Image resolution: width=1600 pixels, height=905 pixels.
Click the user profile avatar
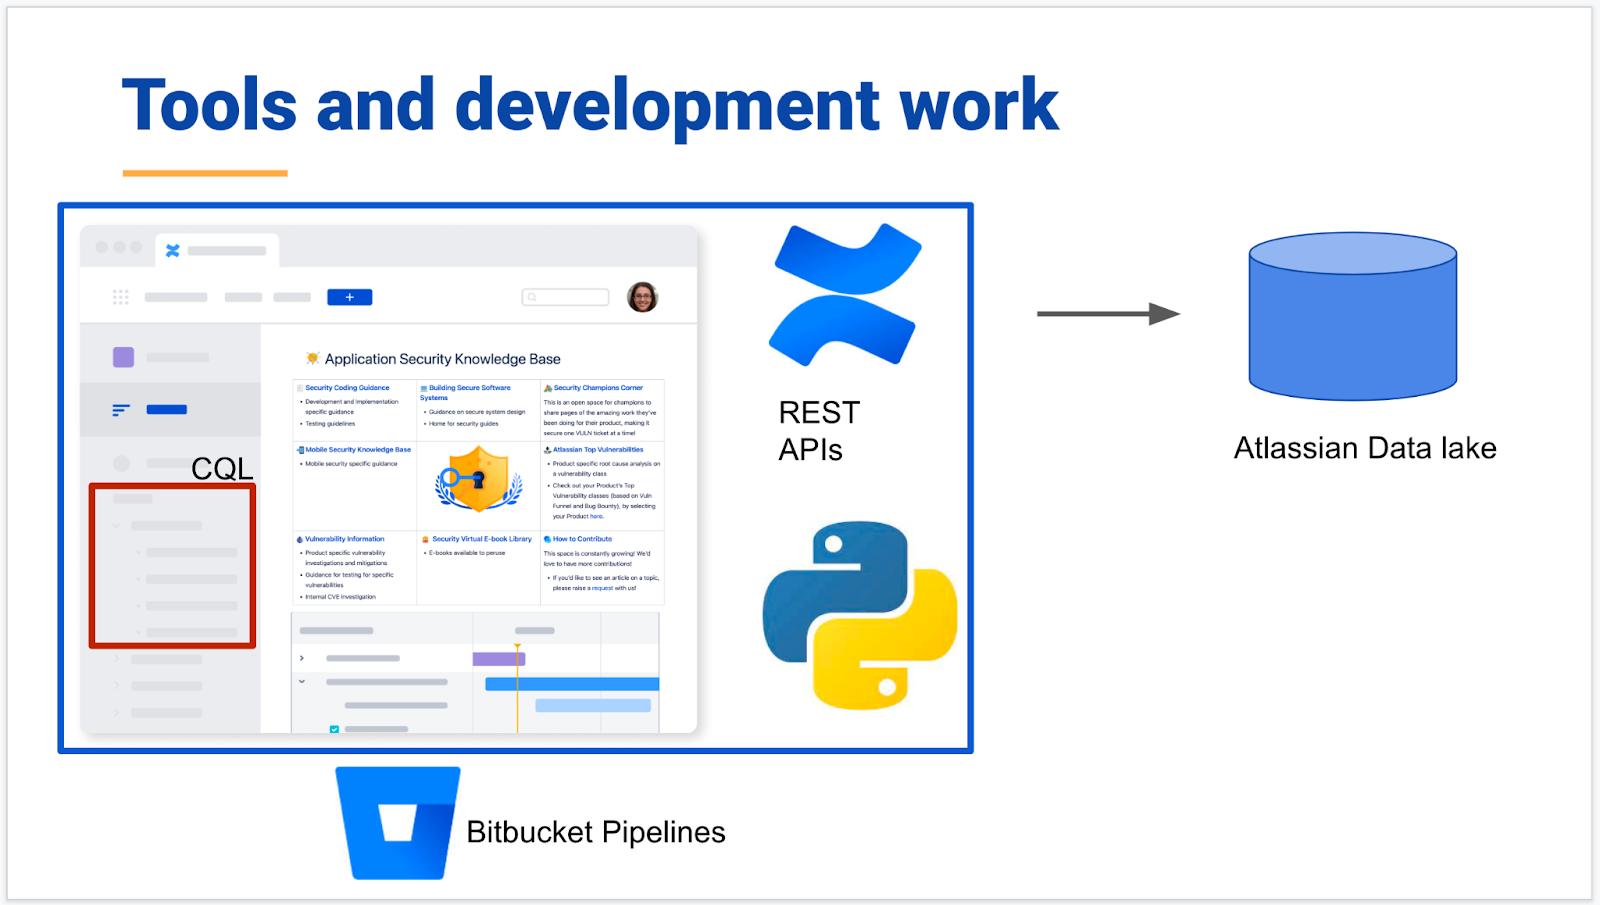pyautogui.click(x=644, y=297)
